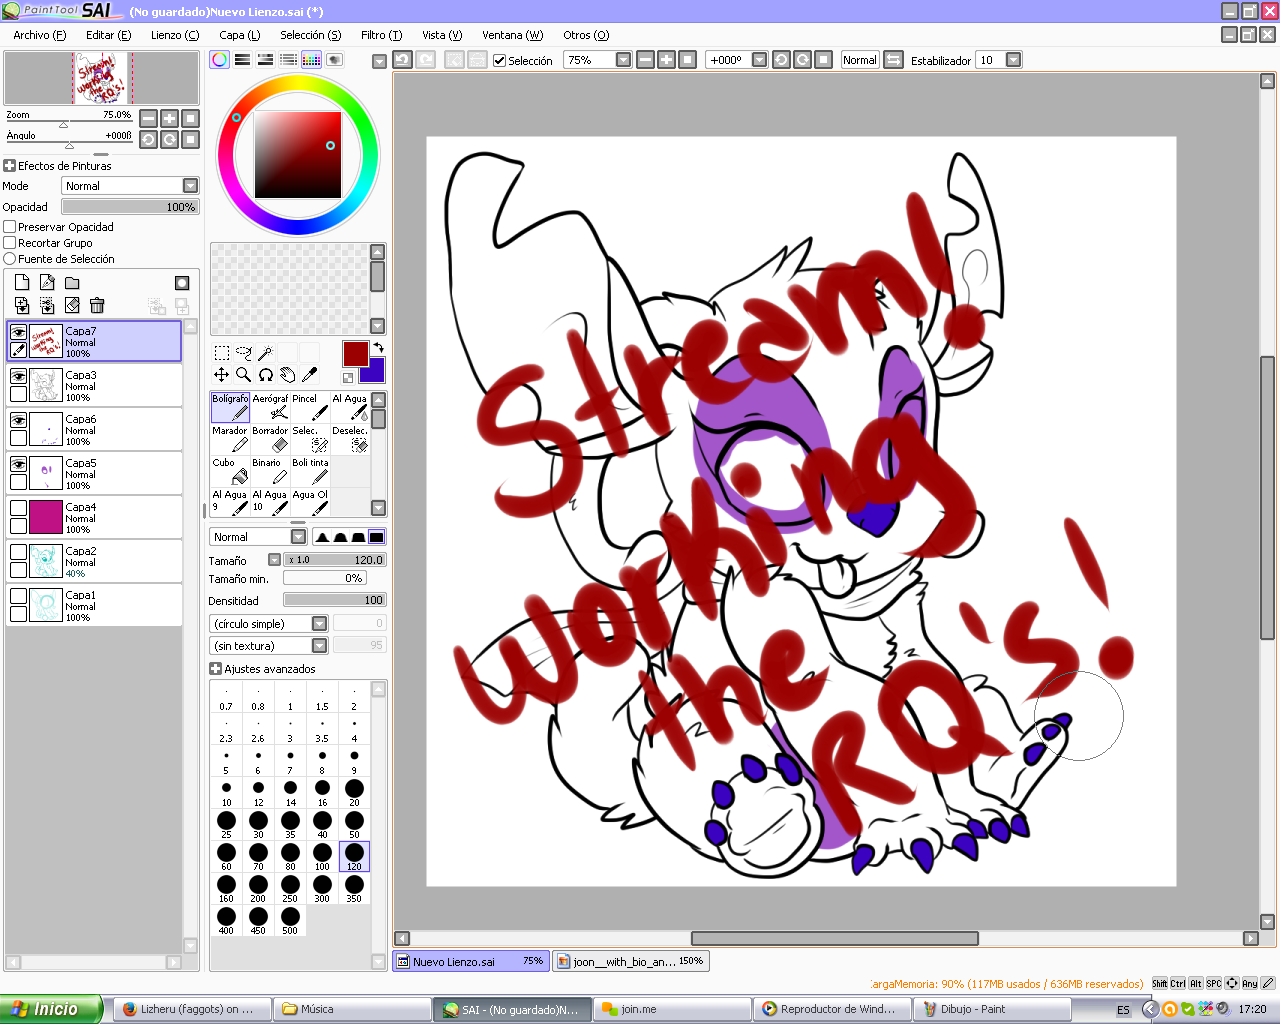This screenshot has width=1280, height=1024.
Task: Click the layer Opacidad slider bar
Action: (x=130, y=207)
